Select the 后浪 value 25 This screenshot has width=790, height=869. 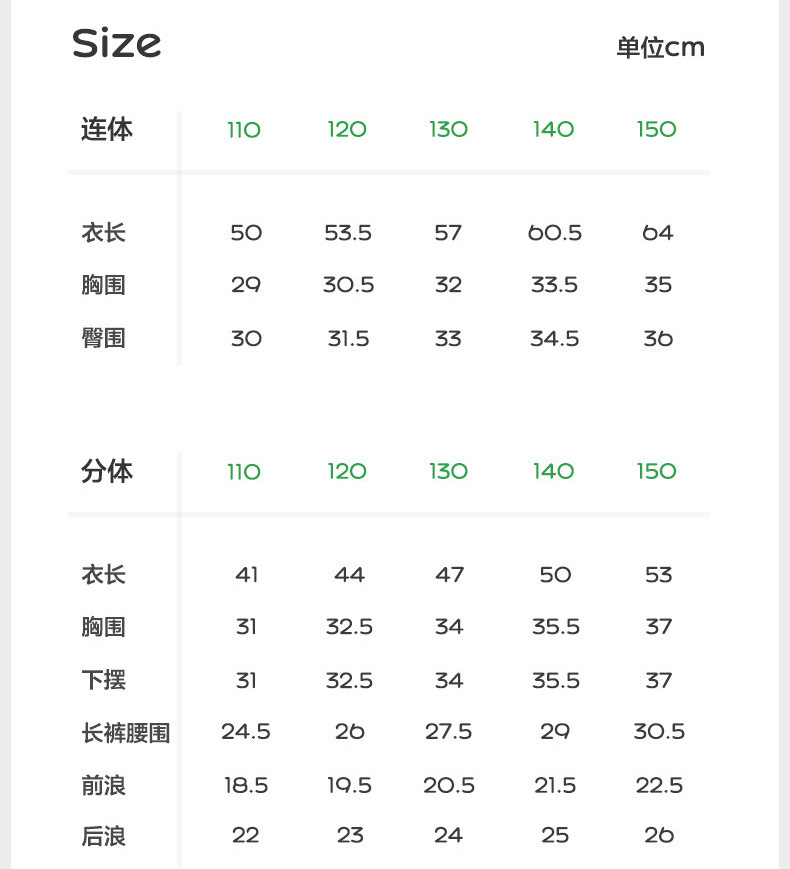coord(554,836)
